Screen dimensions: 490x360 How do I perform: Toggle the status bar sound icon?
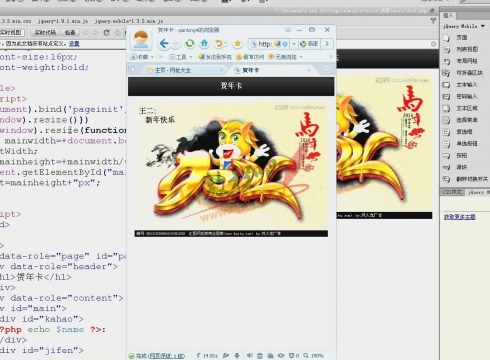[x=249, y=356]
